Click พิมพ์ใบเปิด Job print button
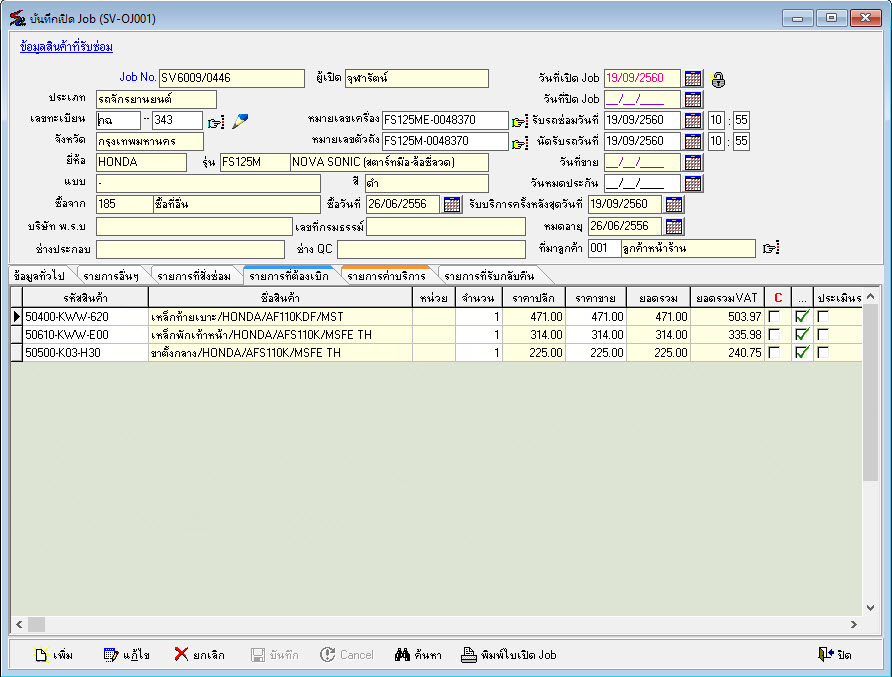This screenshot has width=892, height=677. [509, 655]
